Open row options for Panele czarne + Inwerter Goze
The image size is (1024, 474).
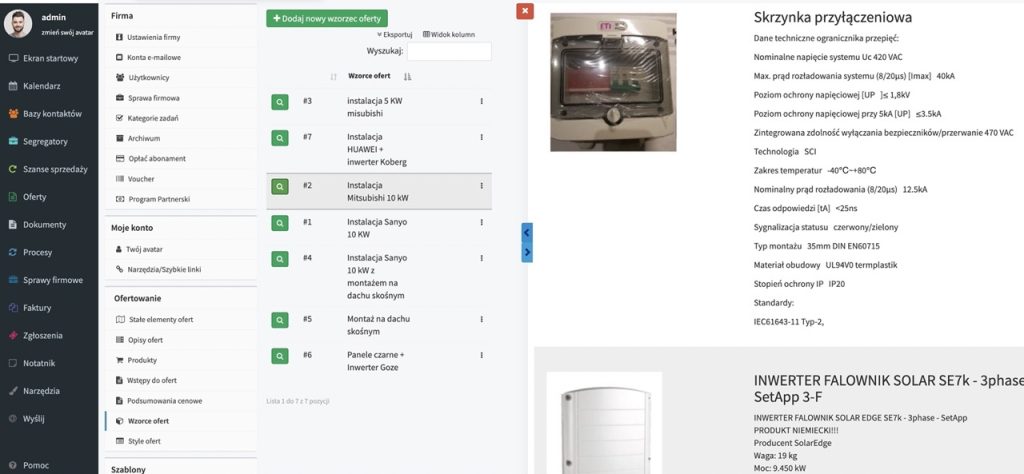tap(481, 355)
